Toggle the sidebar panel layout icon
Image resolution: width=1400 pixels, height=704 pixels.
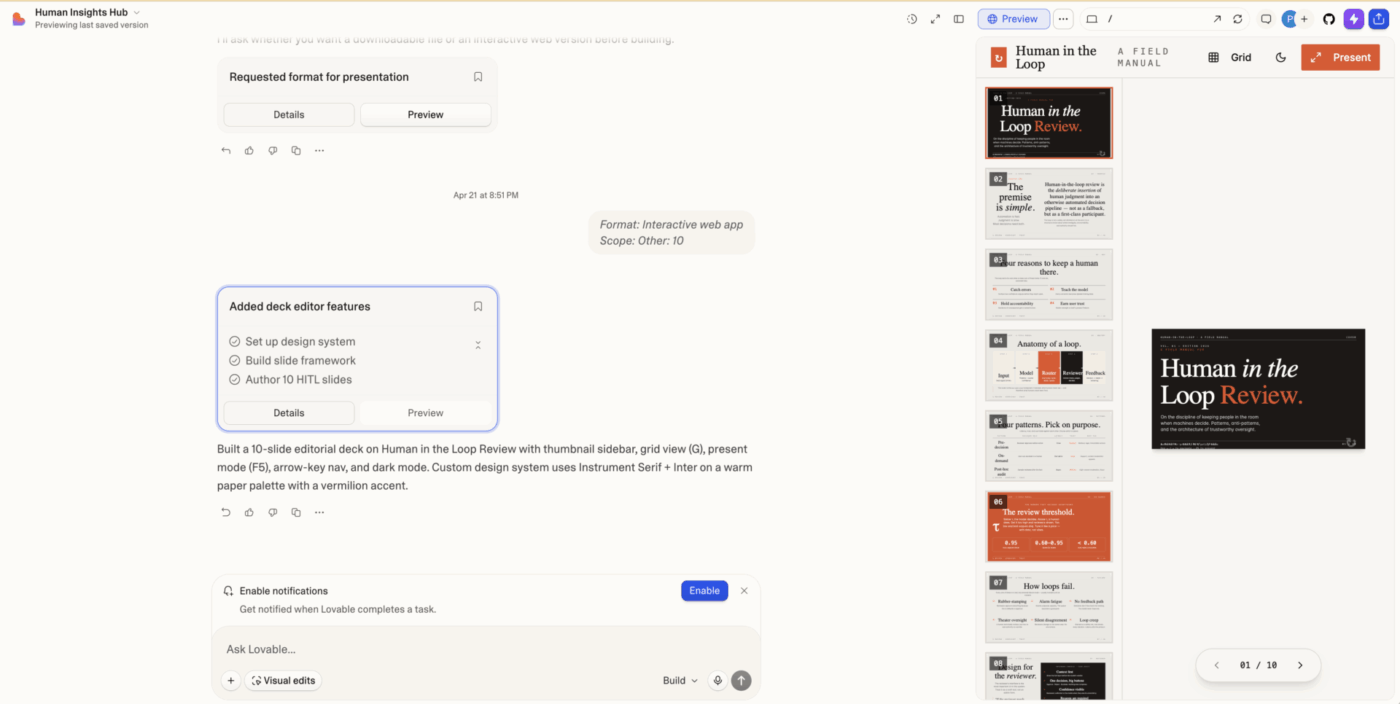click(959, 19)
